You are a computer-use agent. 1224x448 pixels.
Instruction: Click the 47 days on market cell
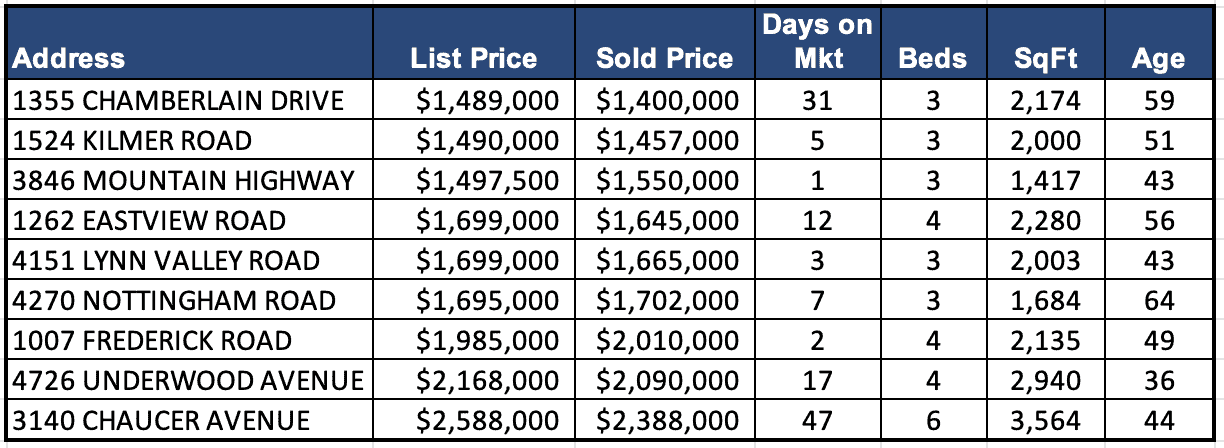pyautogui.click(x=818, y=420)
